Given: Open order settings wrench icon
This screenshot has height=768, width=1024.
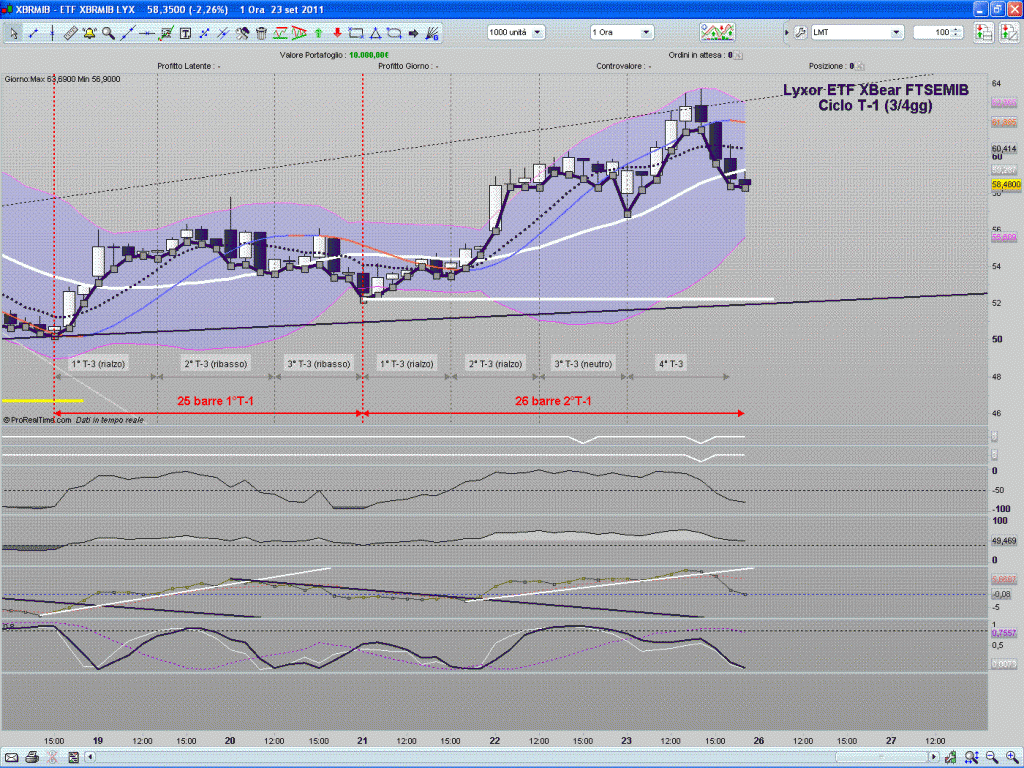Looking at the screenshot, I should coord(800,33).
